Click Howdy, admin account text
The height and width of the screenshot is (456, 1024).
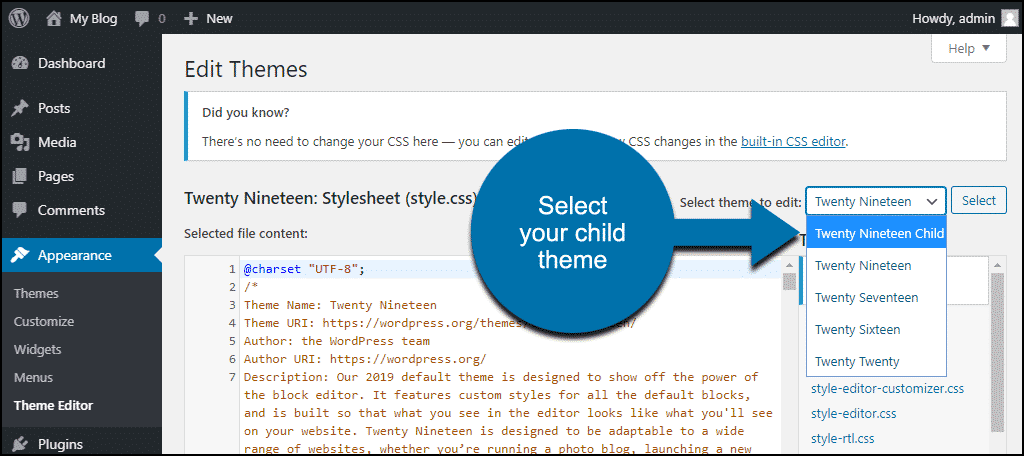tap(953, 19)
